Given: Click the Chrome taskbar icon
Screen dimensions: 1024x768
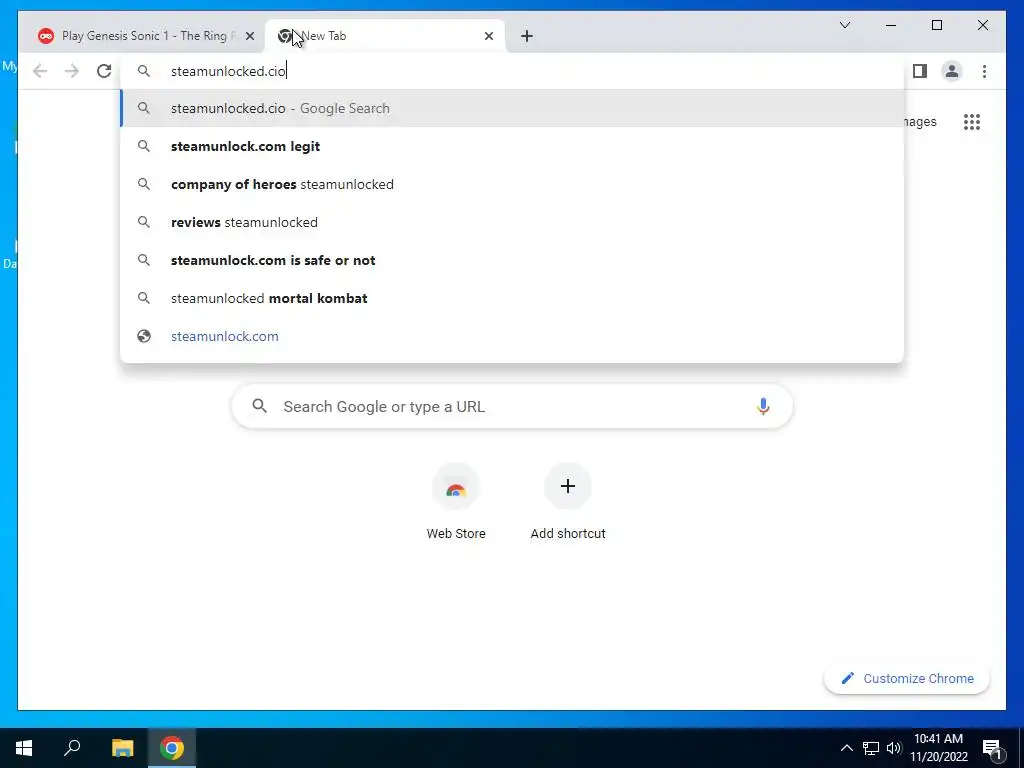Looking at the screenshot, I should tap(172, 748).
